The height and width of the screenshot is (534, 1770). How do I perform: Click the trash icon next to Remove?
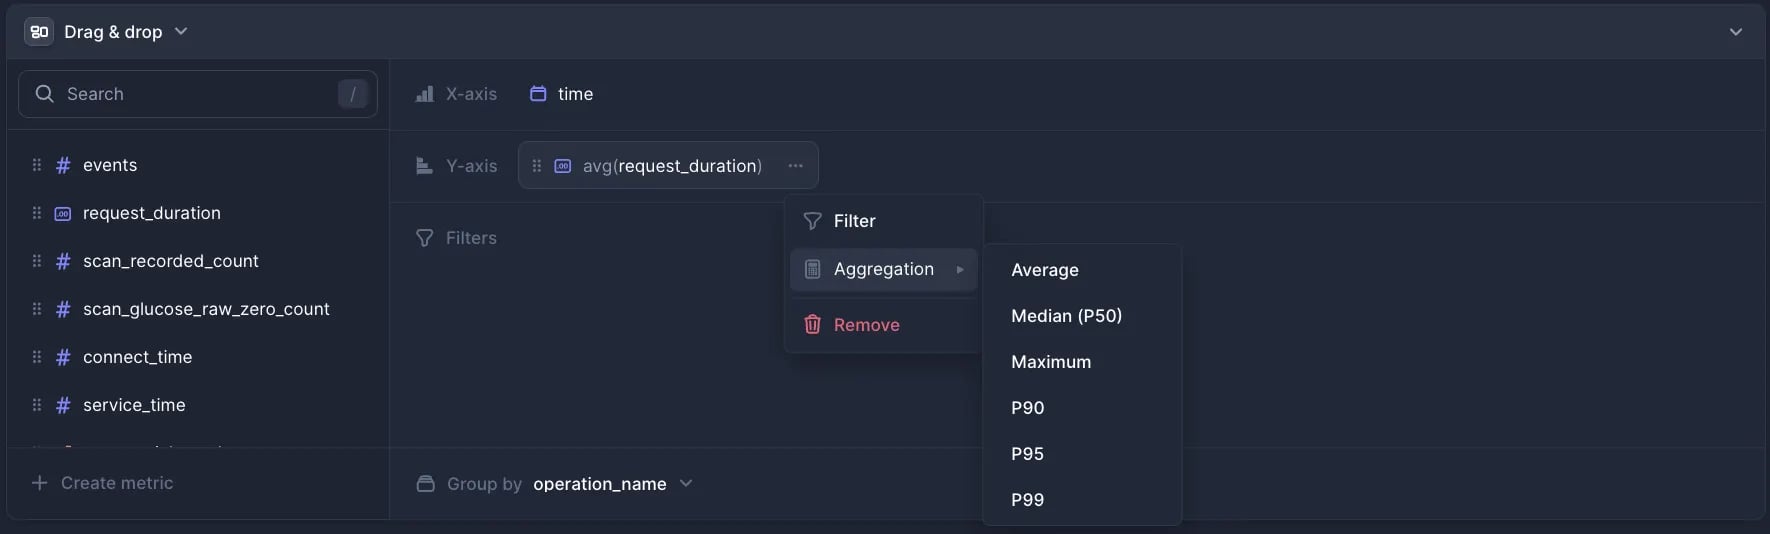[x=813, y=325]
